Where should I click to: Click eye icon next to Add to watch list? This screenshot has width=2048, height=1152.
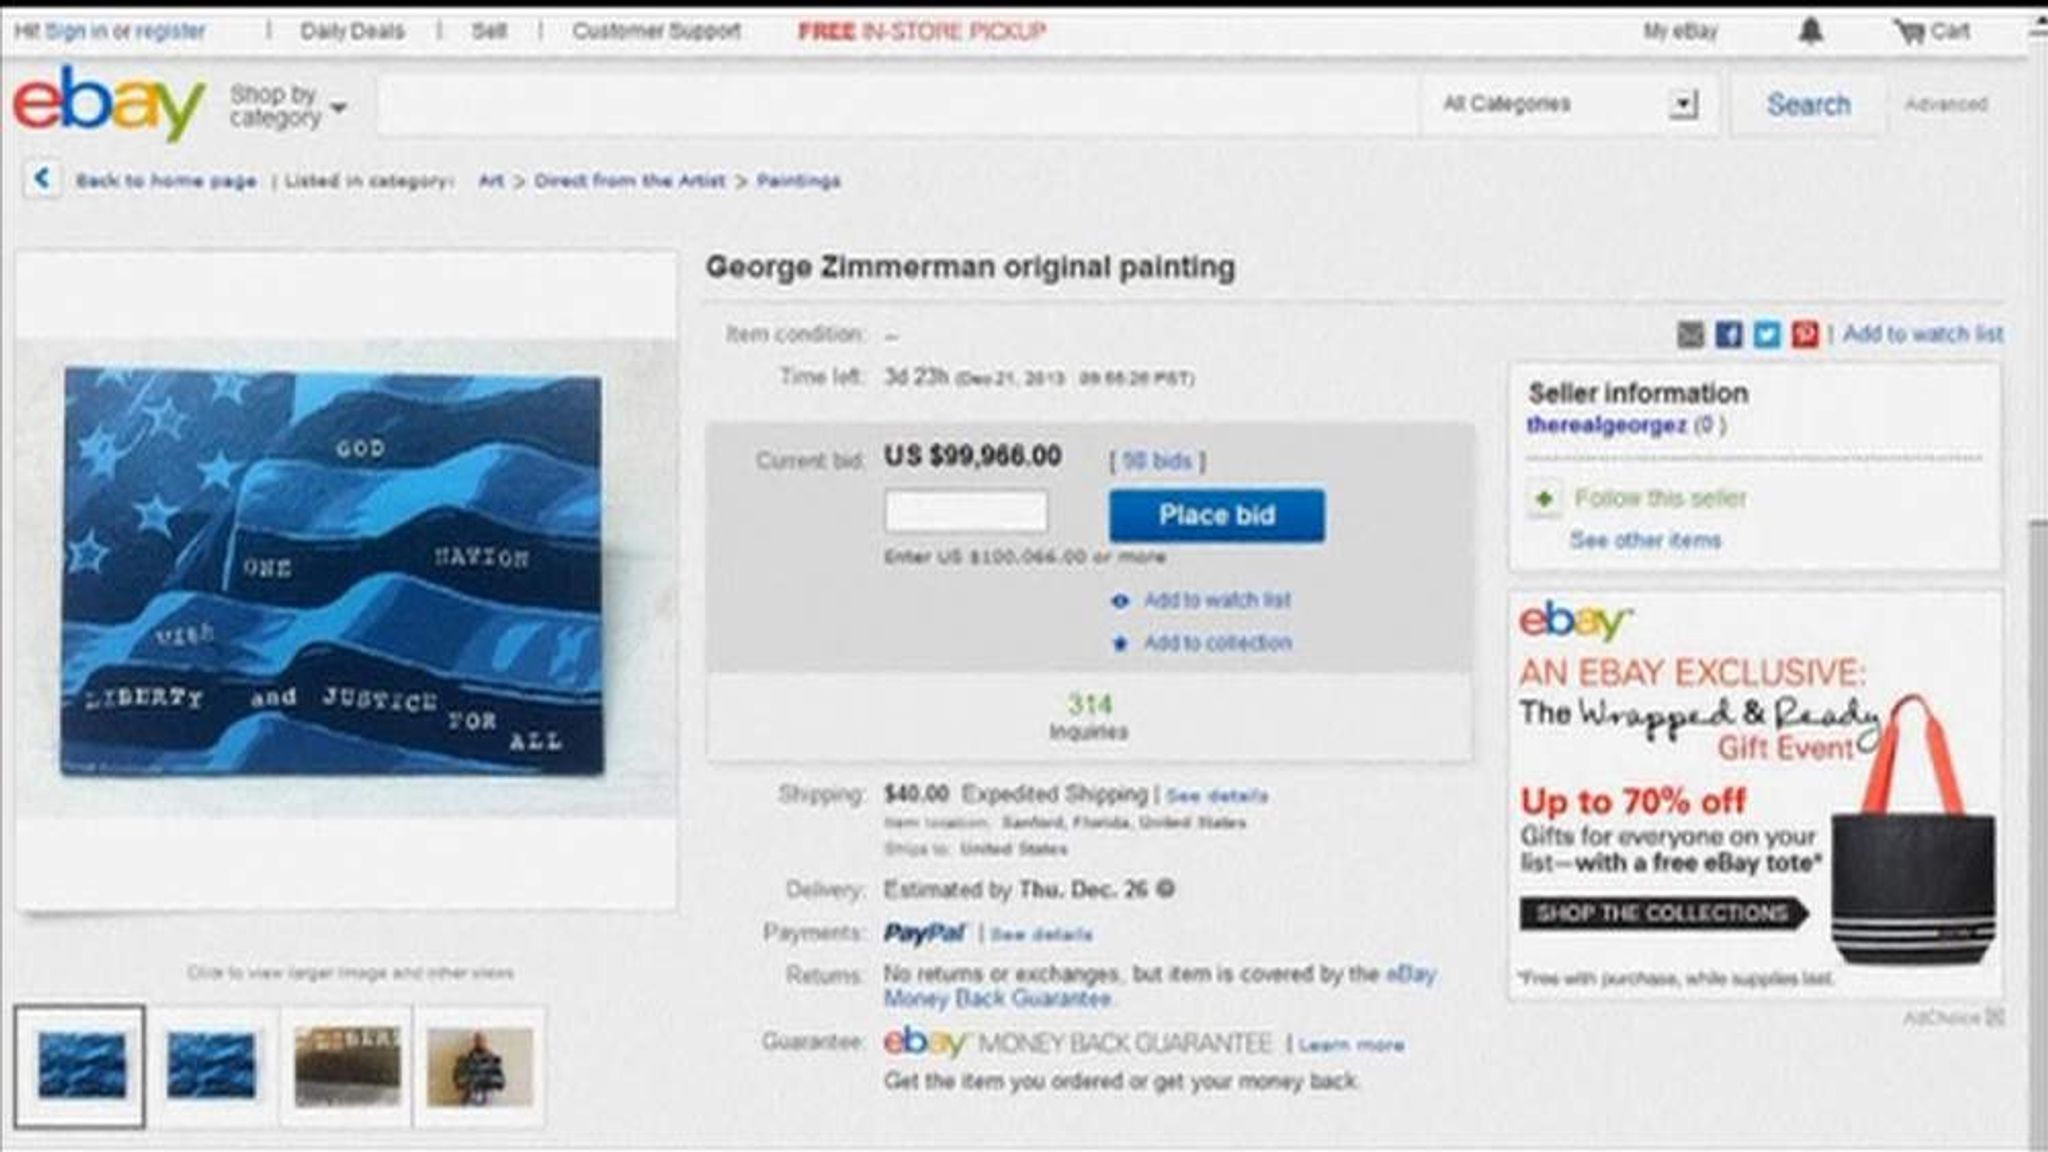click(1120, 601)
